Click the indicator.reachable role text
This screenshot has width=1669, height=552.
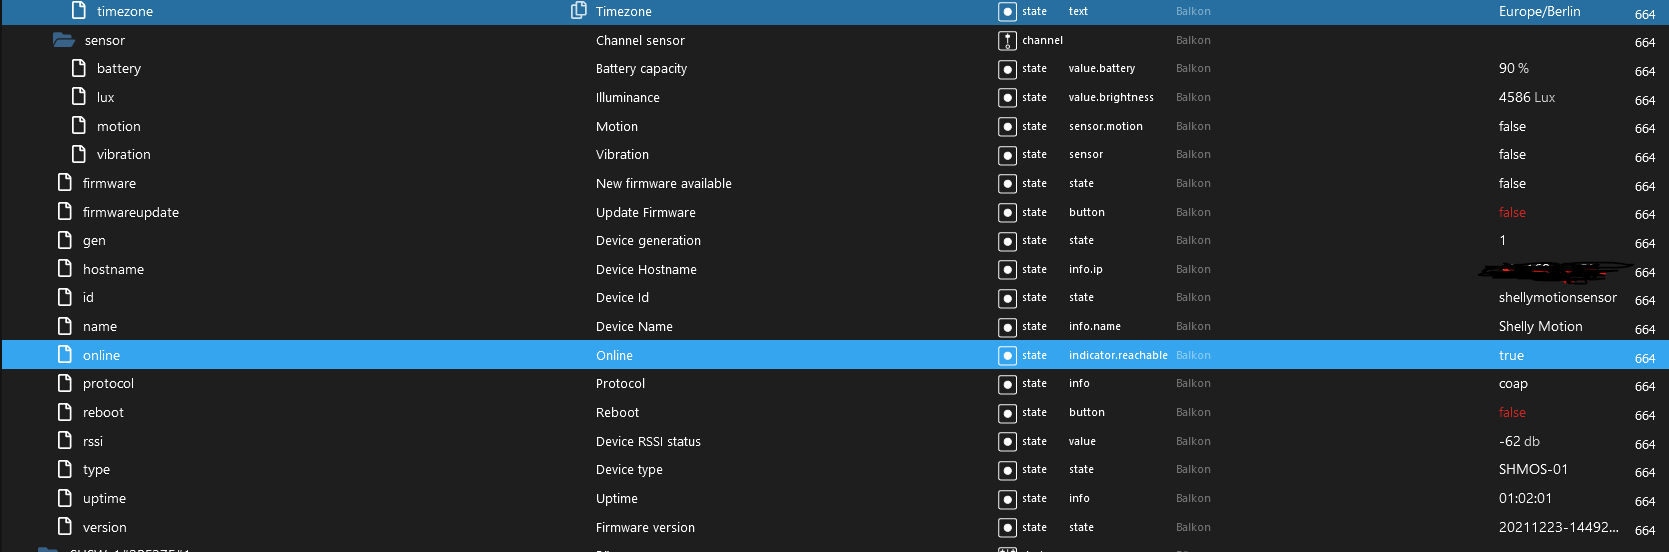coord(1118,355)
